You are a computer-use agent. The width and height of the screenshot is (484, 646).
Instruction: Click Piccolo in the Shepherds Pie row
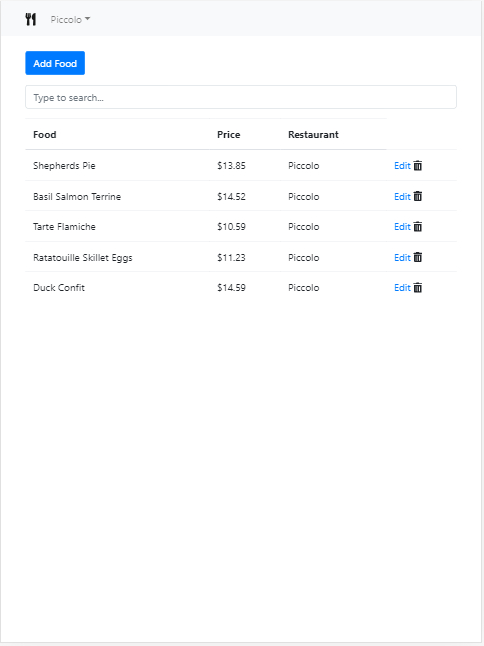[304, 166]
